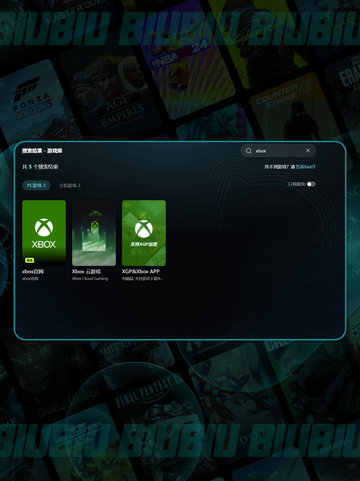Switch to the 主机游戏 2 tab
Screen dimensions: 360x481
pos(70,185)
